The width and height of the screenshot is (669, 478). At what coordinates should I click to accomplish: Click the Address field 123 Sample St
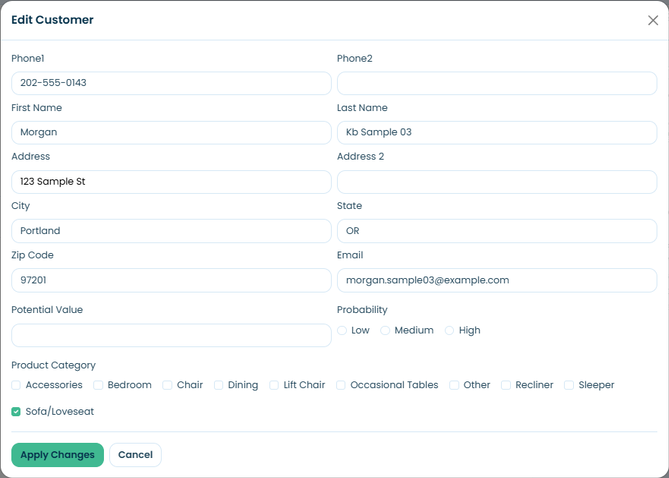click(x=171, y=182)
